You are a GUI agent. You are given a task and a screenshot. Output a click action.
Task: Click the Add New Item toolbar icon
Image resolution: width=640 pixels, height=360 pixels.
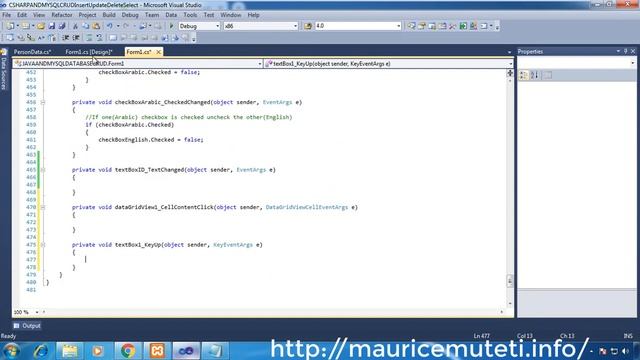tap(26, 26)
